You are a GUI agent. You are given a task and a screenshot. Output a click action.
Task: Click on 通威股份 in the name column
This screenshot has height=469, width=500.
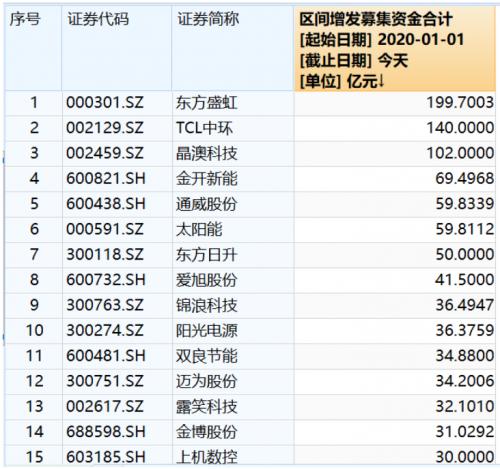207,204
